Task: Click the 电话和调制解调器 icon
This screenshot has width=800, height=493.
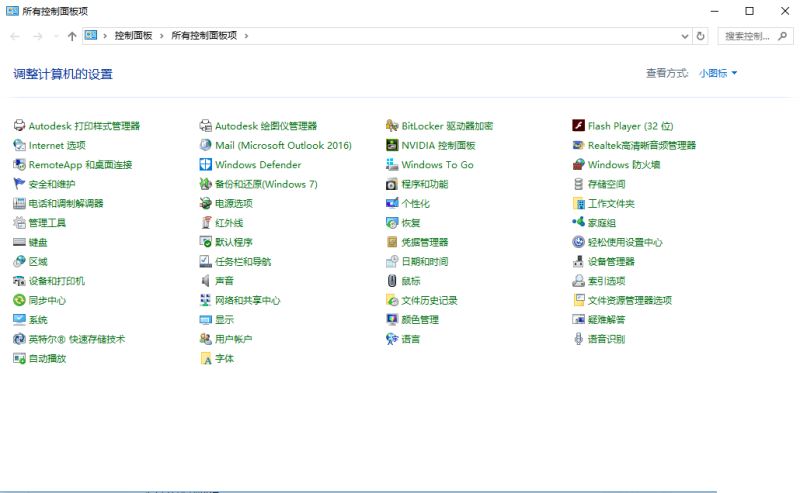Action: tap(19, 203)
